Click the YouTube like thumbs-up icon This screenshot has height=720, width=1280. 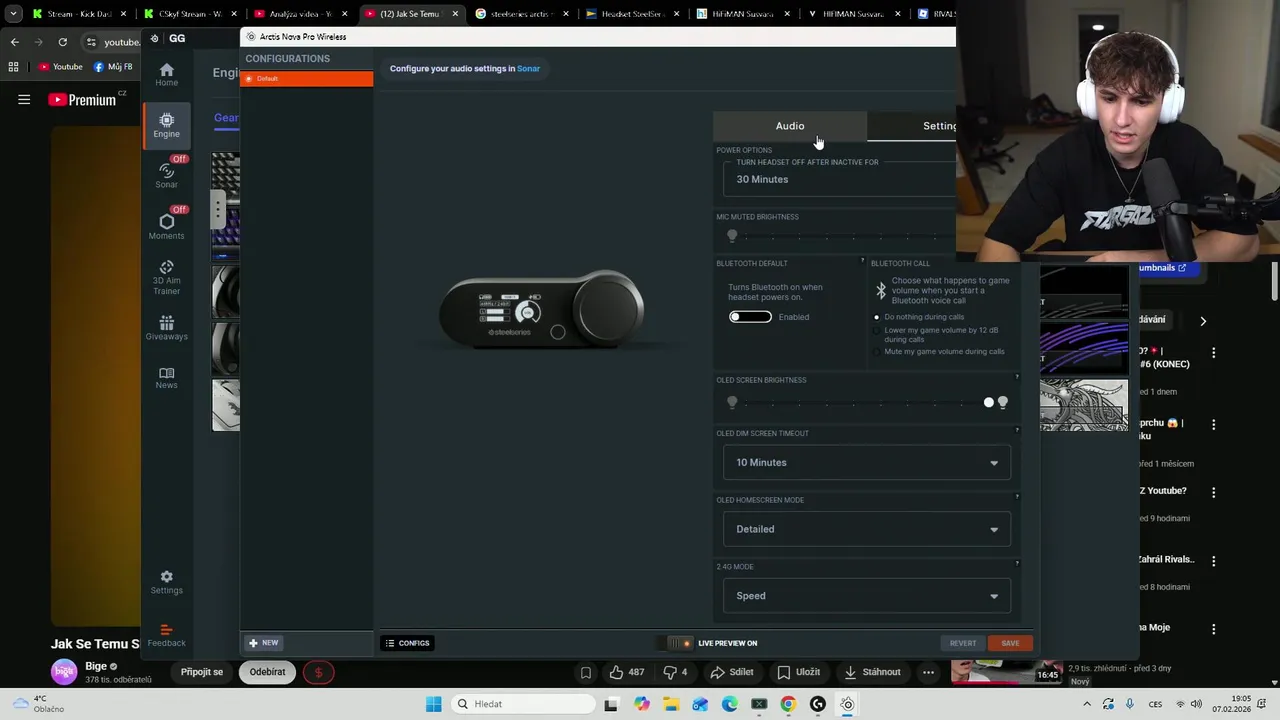[616, 672]
